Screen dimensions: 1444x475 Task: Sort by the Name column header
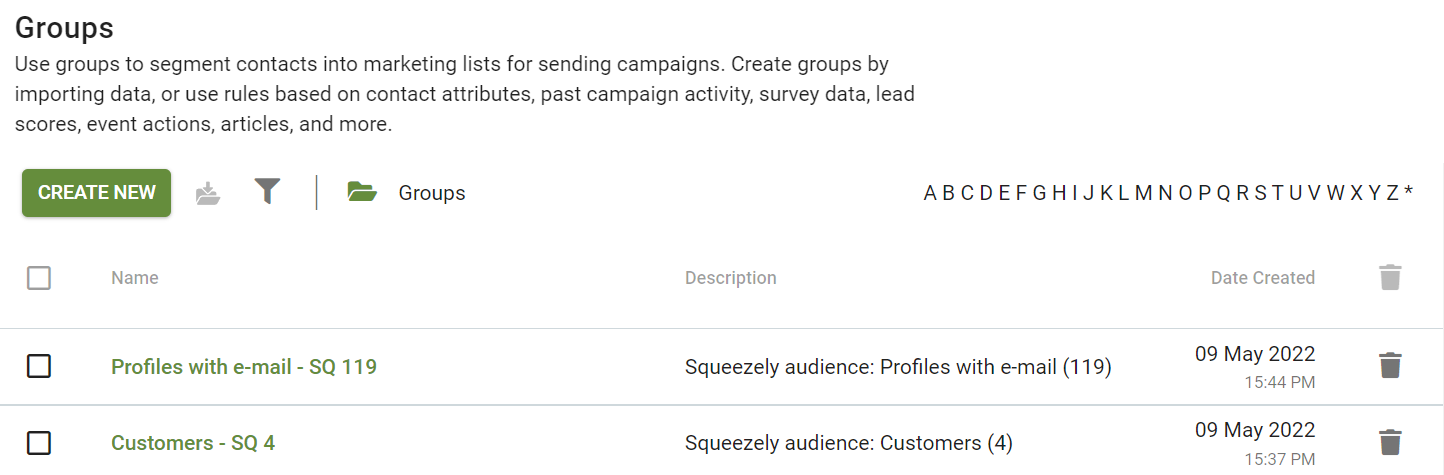pos(135,278)
